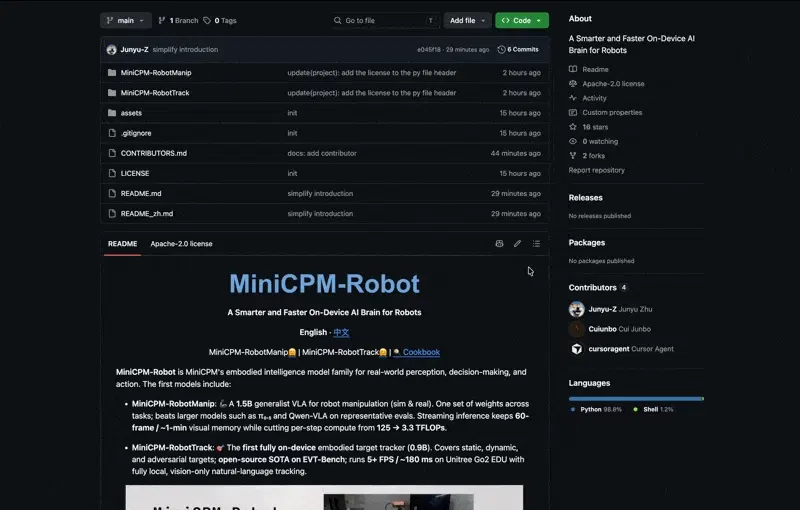Screen dimensions: 800x510
Task: Open the commit message on the MiniCPM-RobotManip row
Action: (371, 72)
